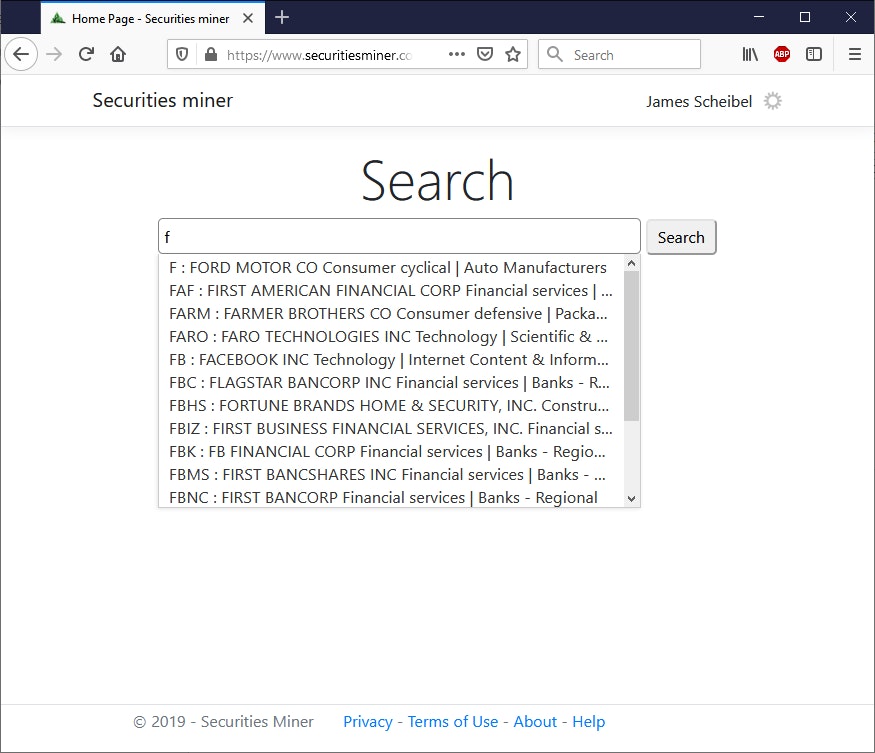Open the tracking protection shield

tap(182, 54)
